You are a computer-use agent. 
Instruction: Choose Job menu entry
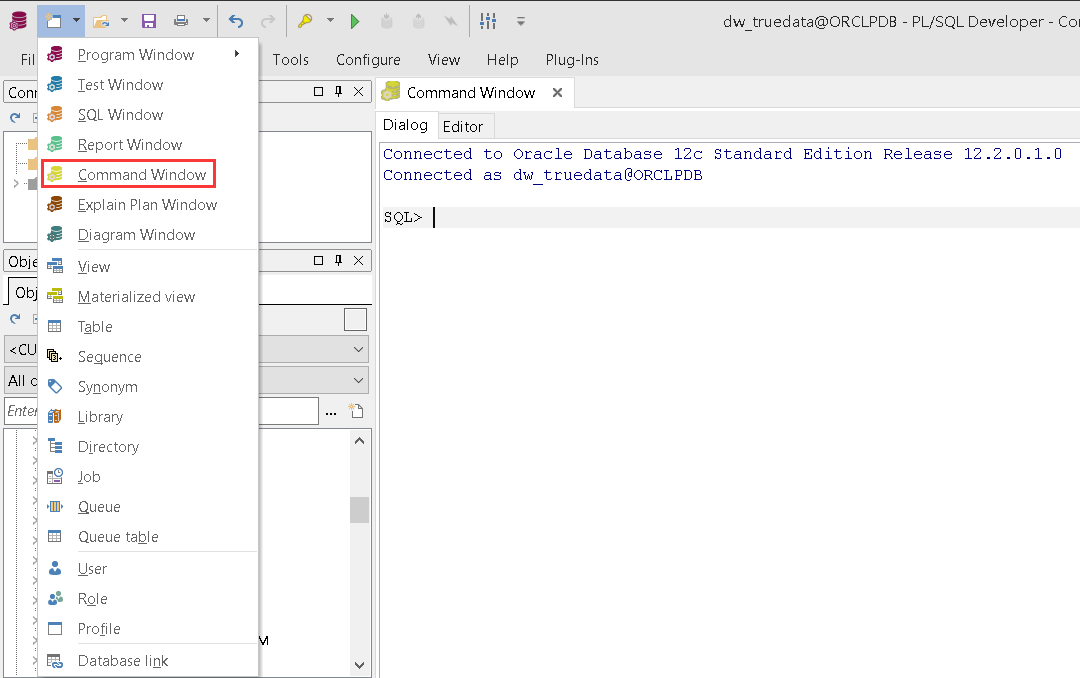(148, 477)
